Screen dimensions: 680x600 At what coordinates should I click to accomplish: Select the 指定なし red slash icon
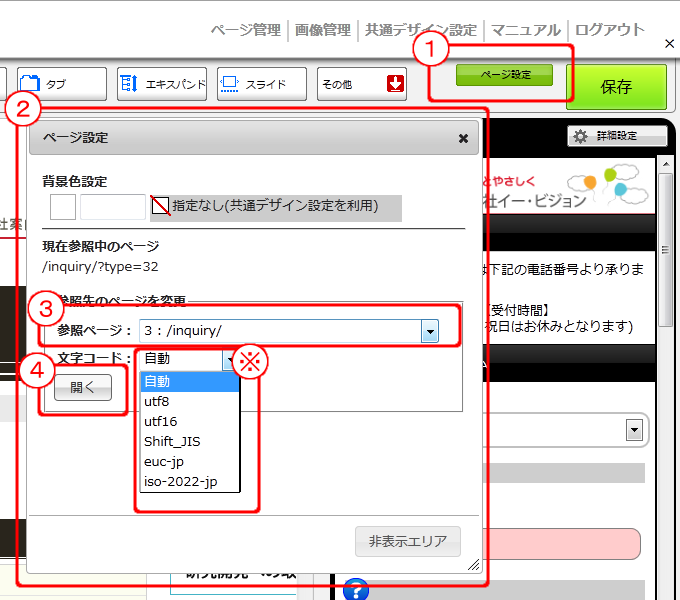[160, 206]
